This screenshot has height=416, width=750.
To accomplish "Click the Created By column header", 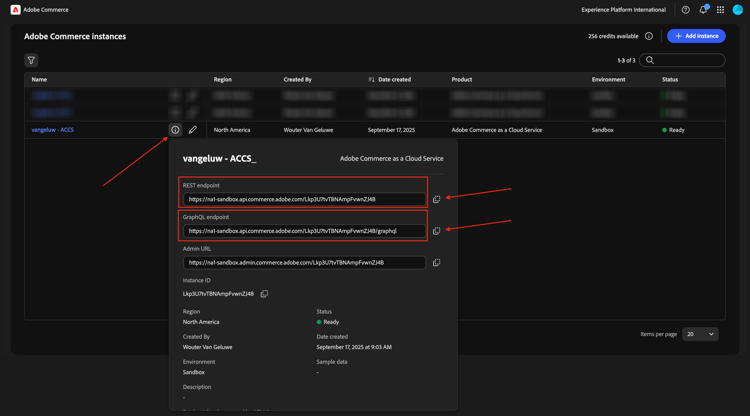I will tap(298, 79).
